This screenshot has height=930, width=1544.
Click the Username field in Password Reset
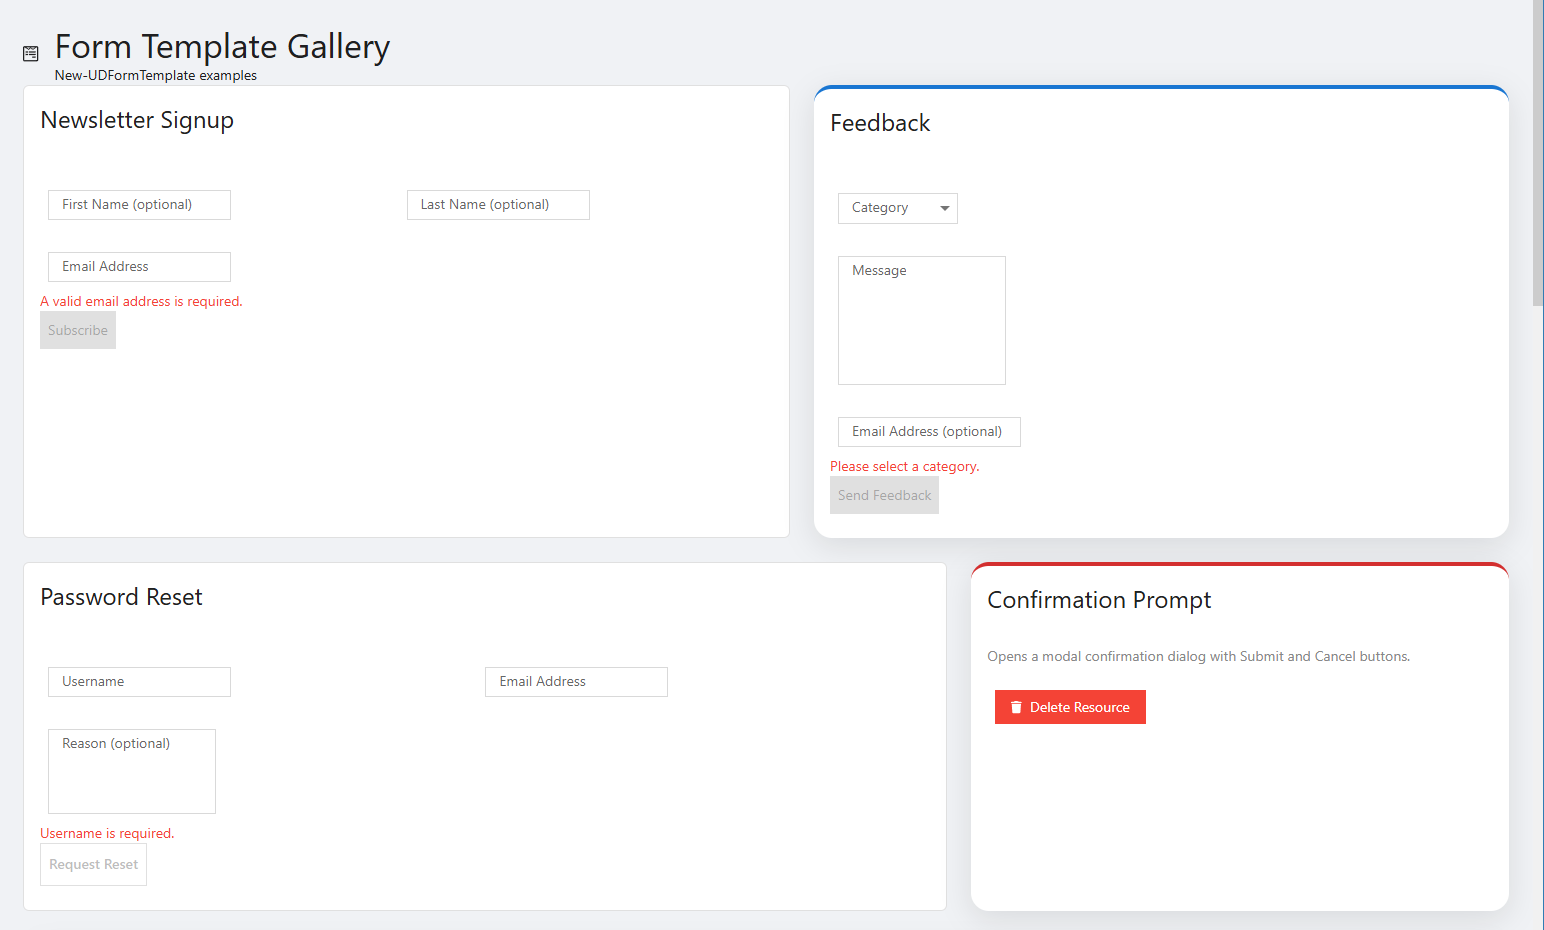pyautogui.click(x=139, y=682)
